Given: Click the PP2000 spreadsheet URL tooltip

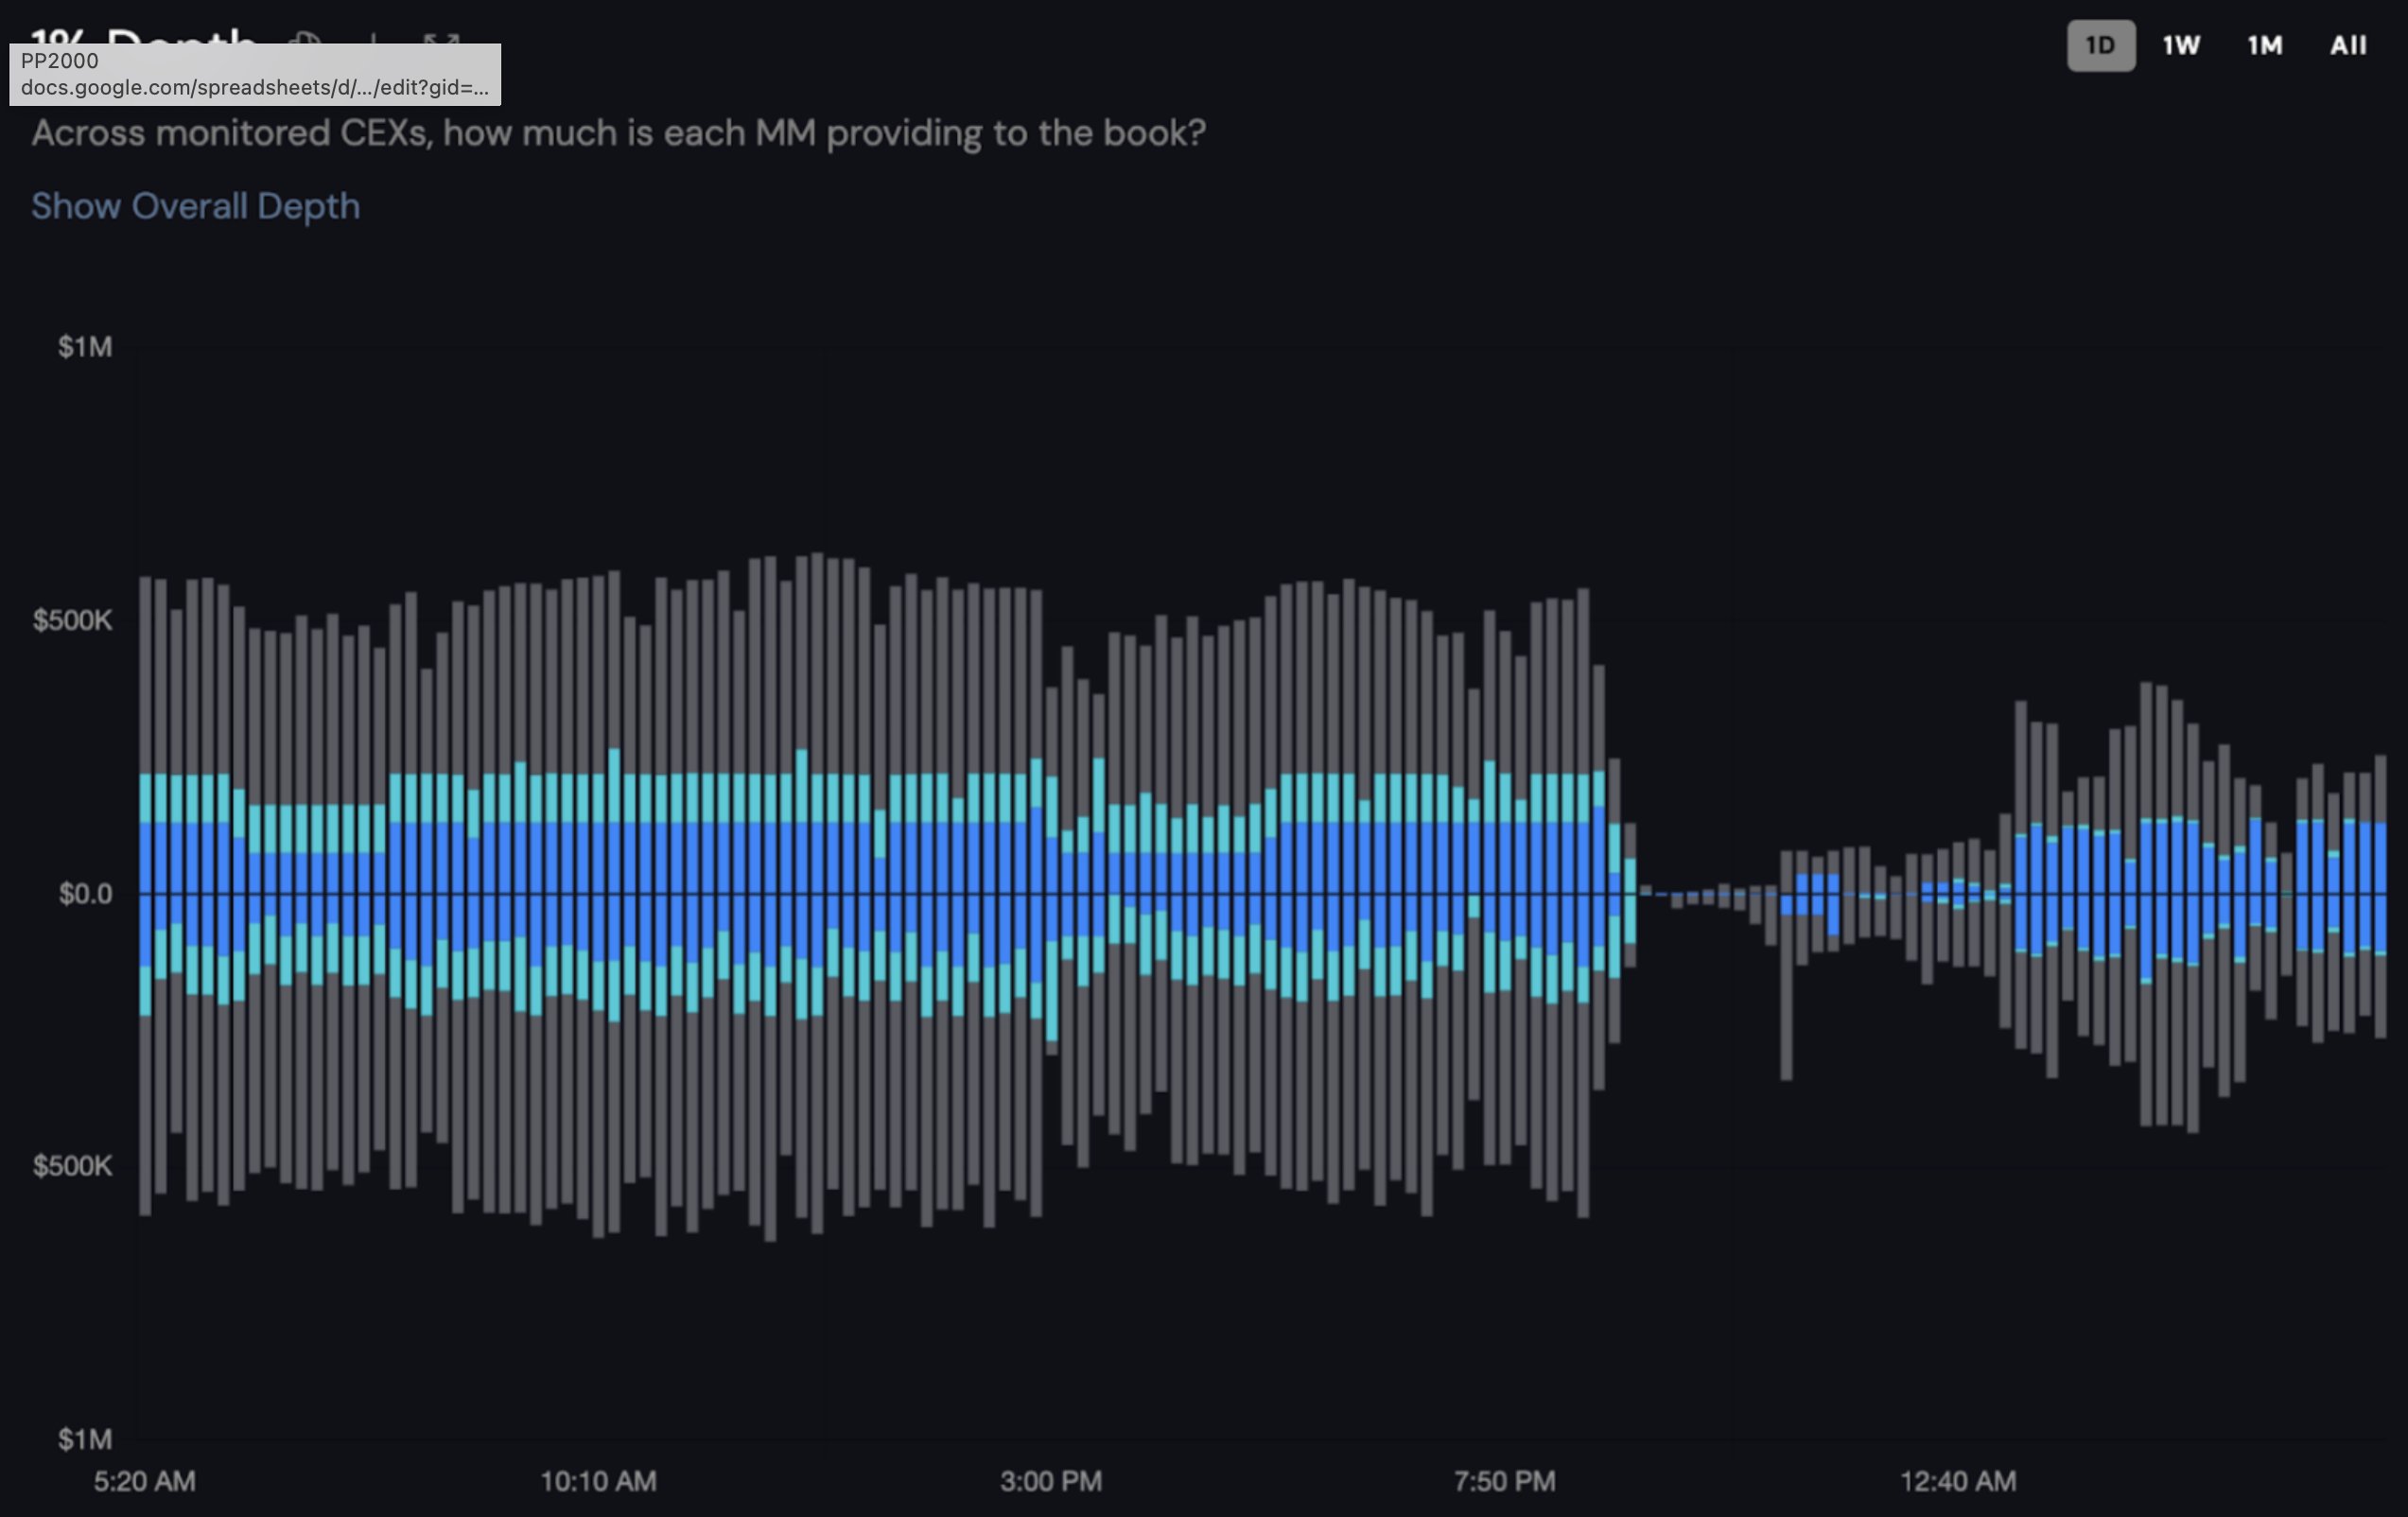Looking at the screenshot, I should pyautogui.click(x=254, y=74).
